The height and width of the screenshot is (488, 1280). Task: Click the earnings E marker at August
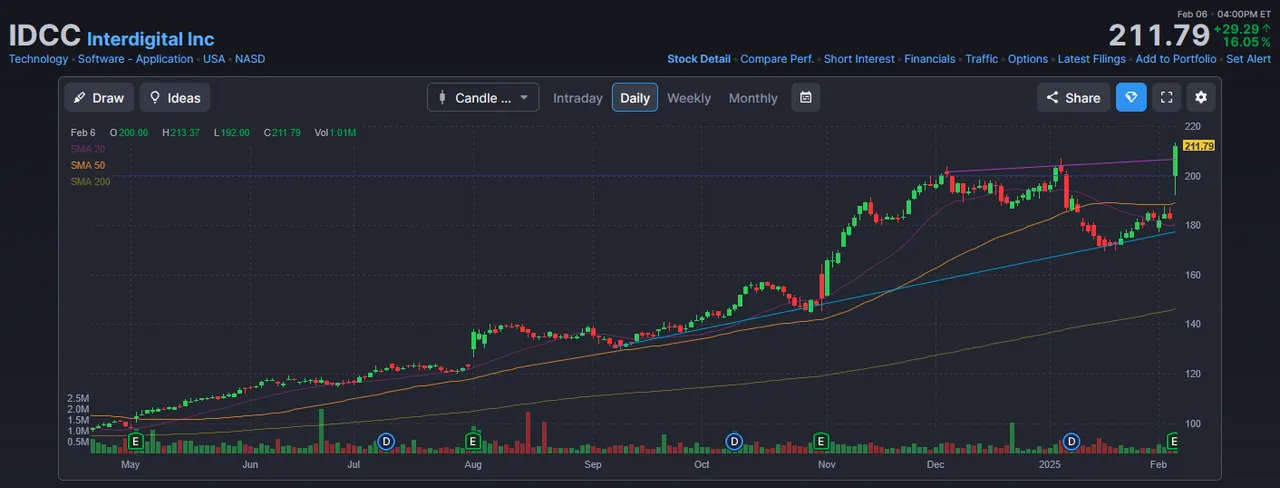(473, 441)
